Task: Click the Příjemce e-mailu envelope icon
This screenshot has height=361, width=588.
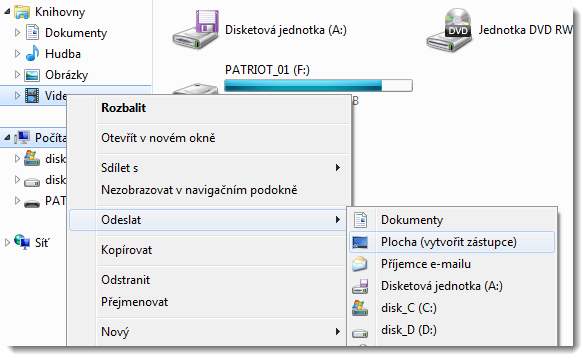Action: click(360, 264)
